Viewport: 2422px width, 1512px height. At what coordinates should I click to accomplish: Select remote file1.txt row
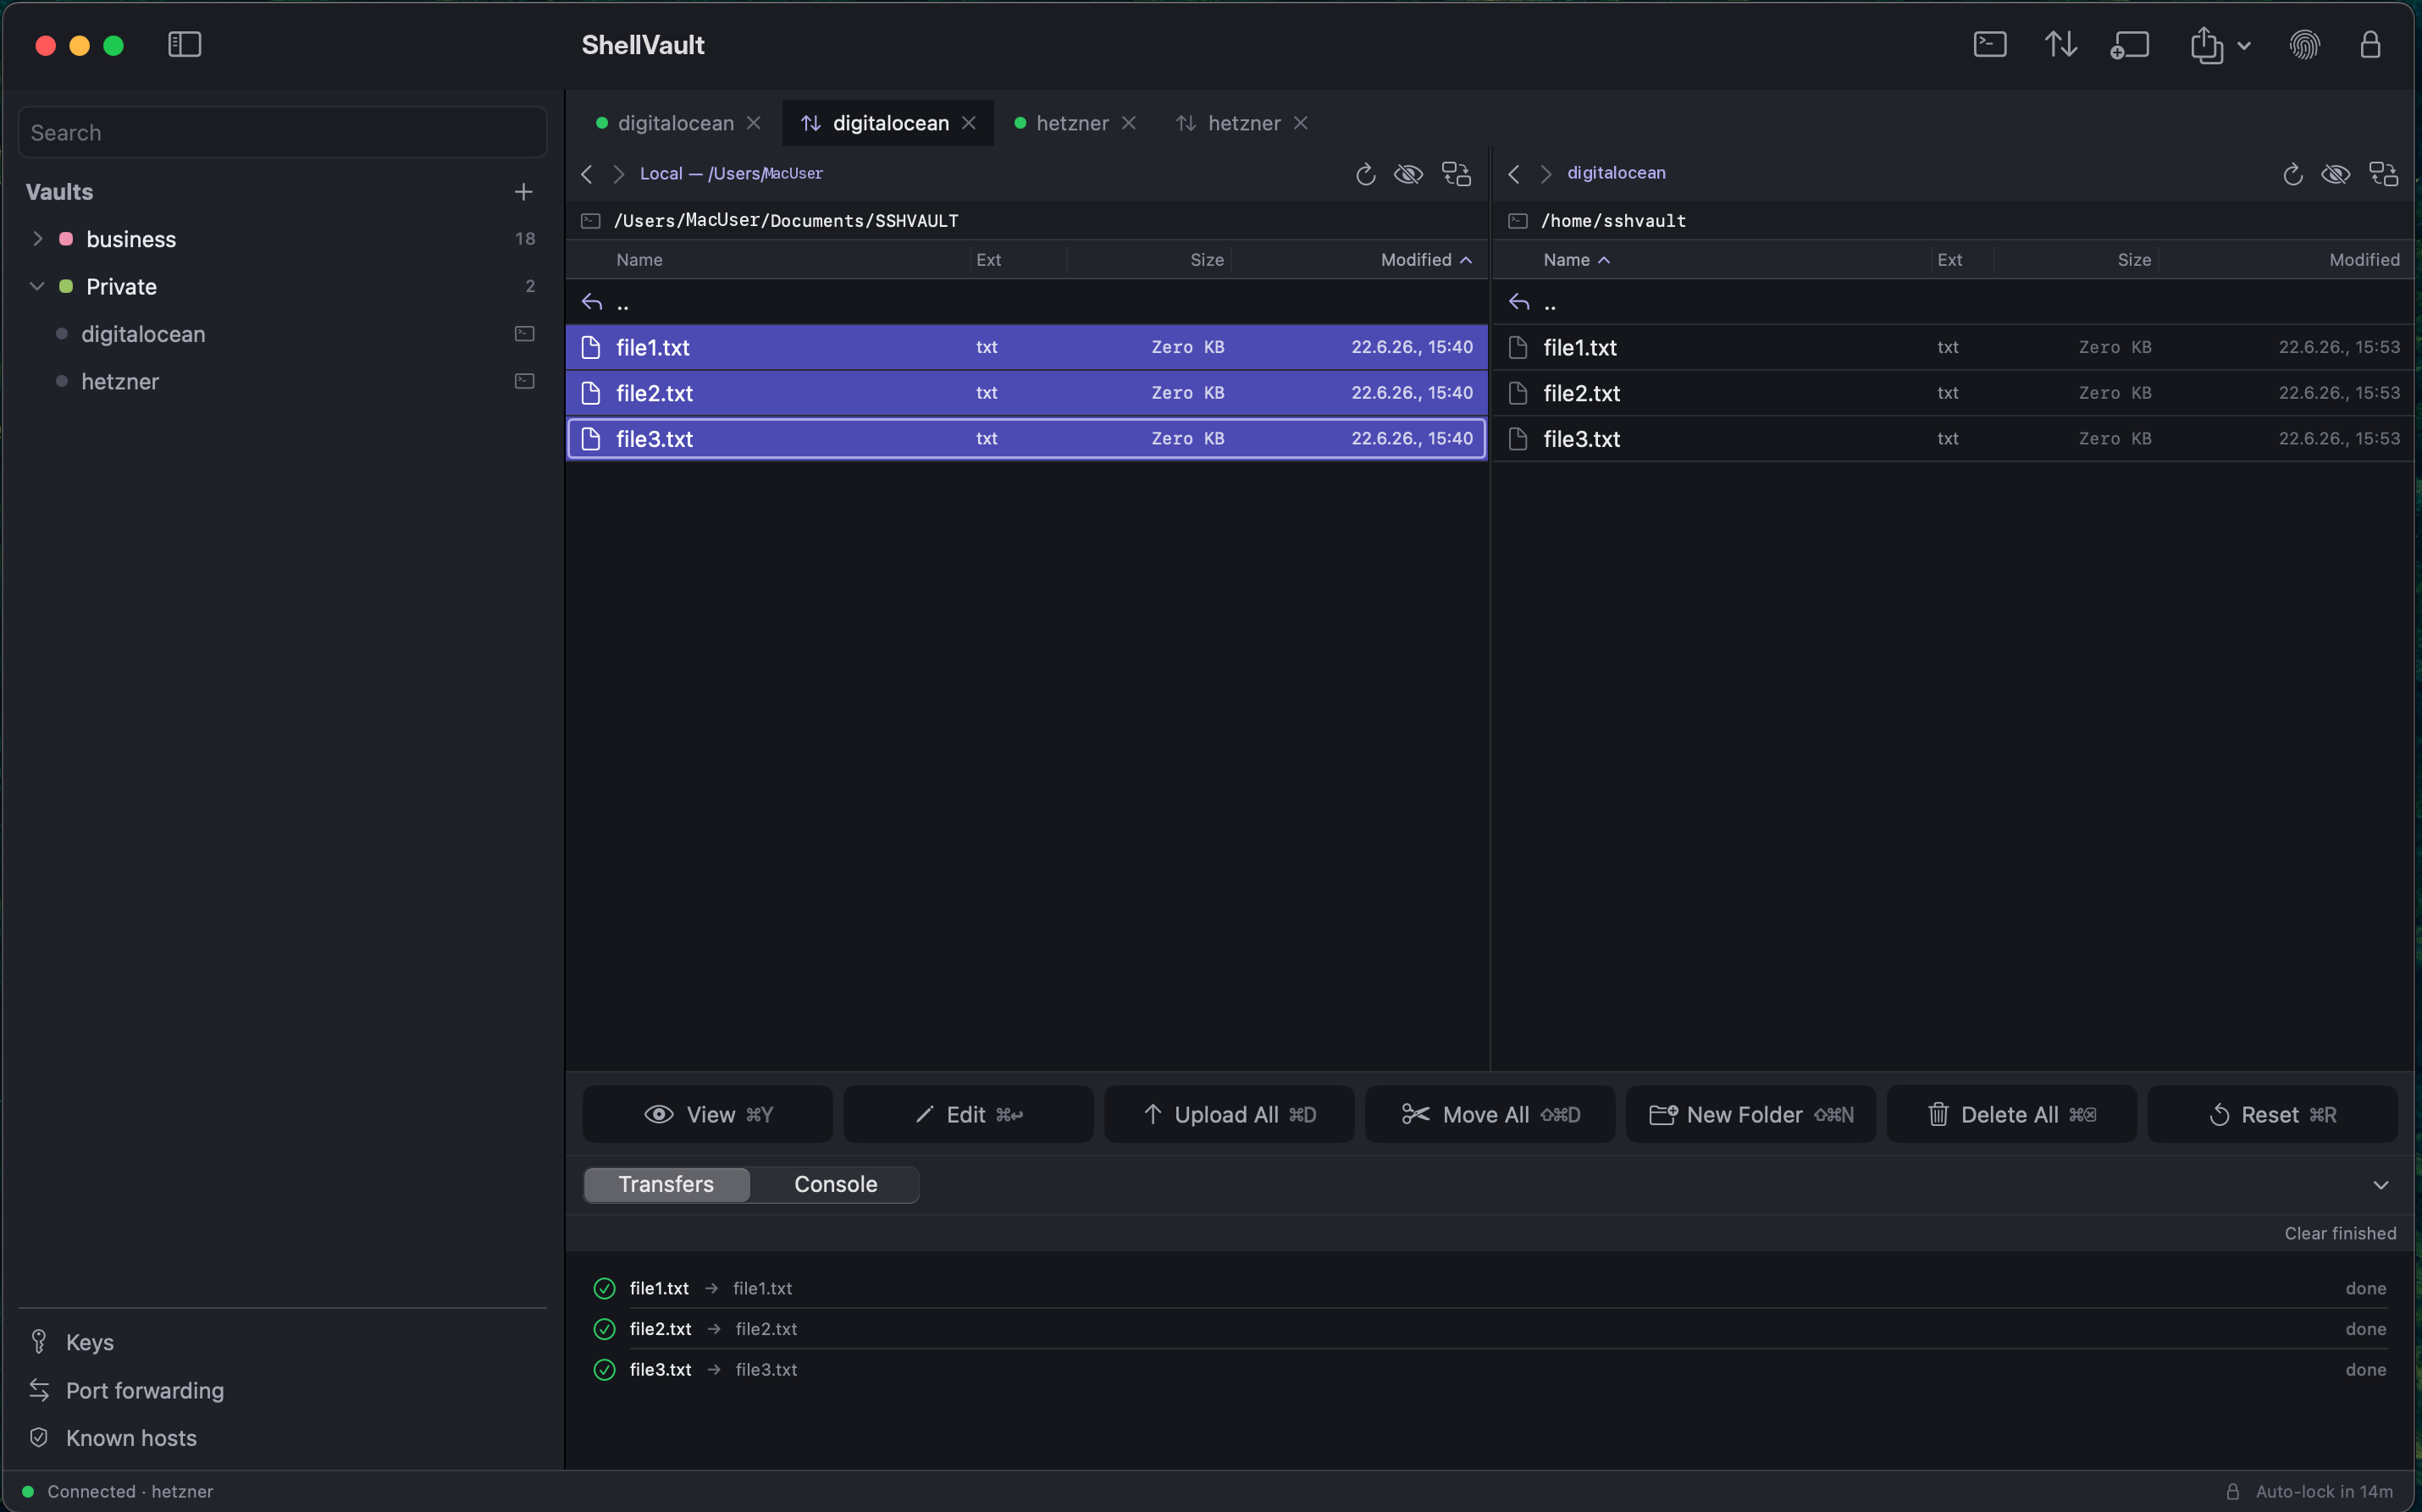(1953, 347)
